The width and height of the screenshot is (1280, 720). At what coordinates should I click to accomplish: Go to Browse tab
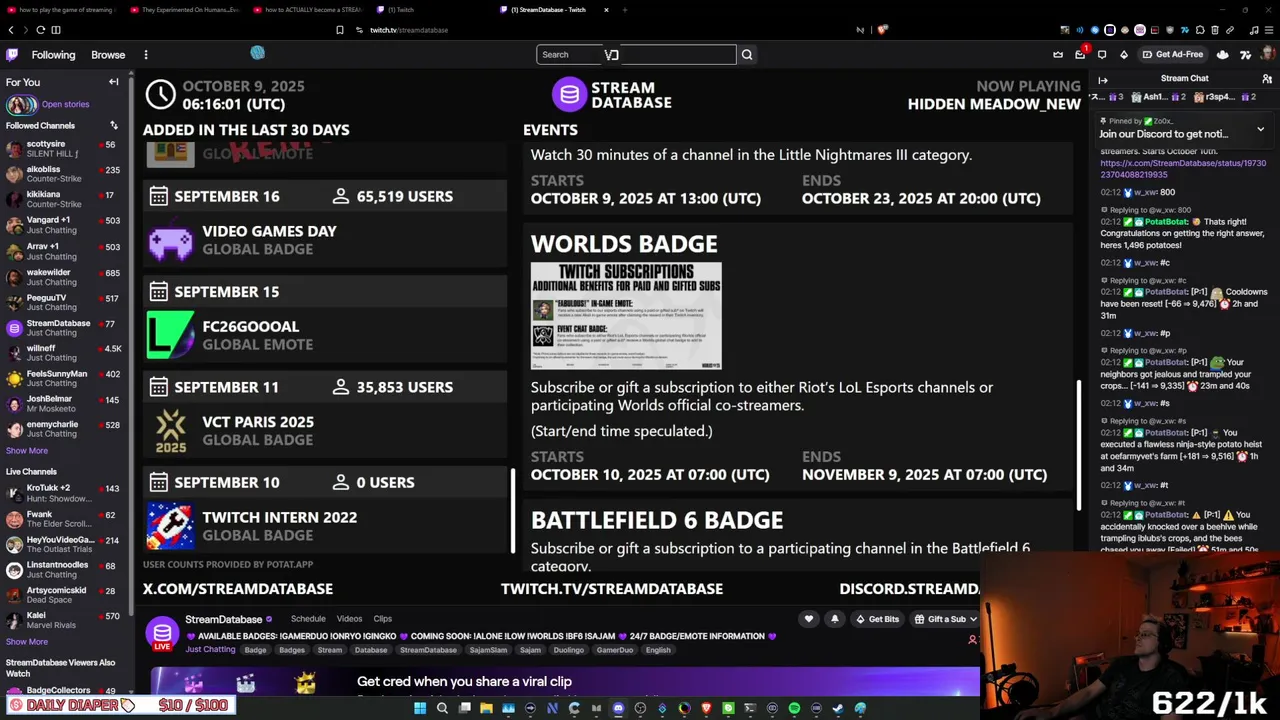pos(108,55)
